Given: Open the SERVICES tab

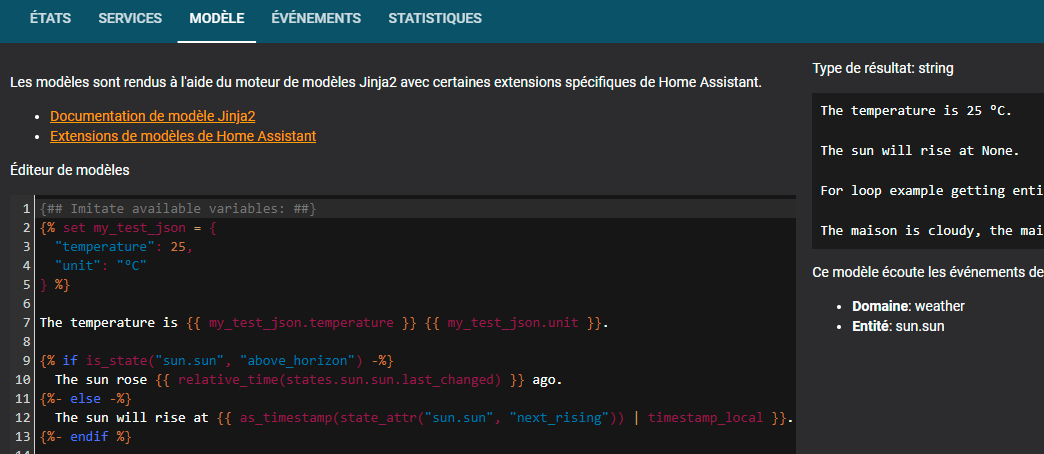Looking at the screenshot, I should point(130,18).
